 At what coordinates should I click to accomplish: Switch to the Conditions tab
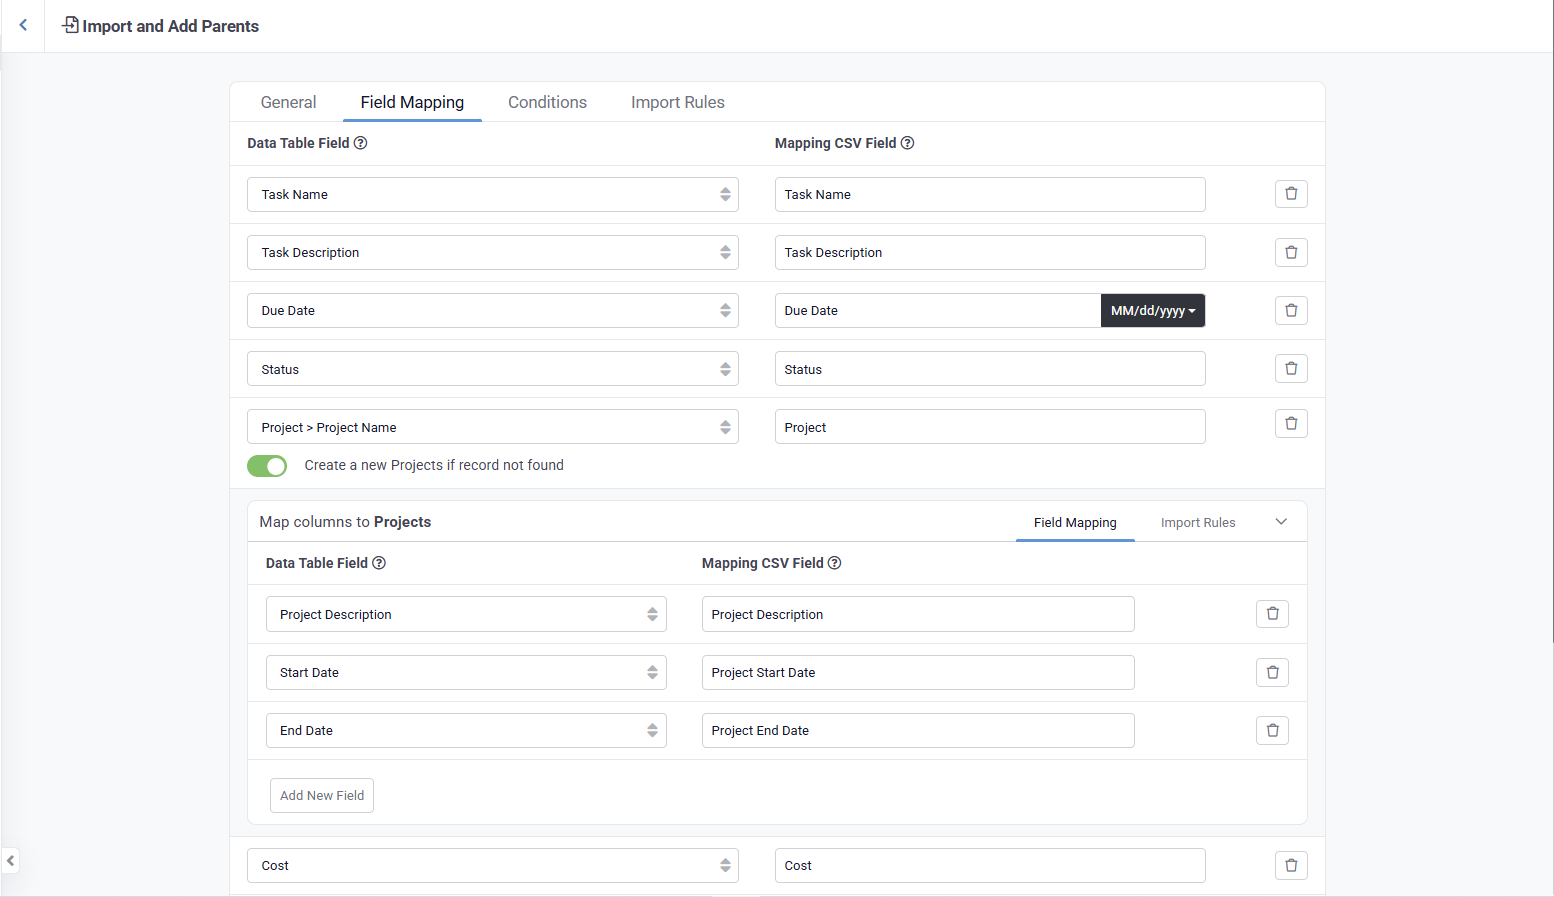point(547,102)
